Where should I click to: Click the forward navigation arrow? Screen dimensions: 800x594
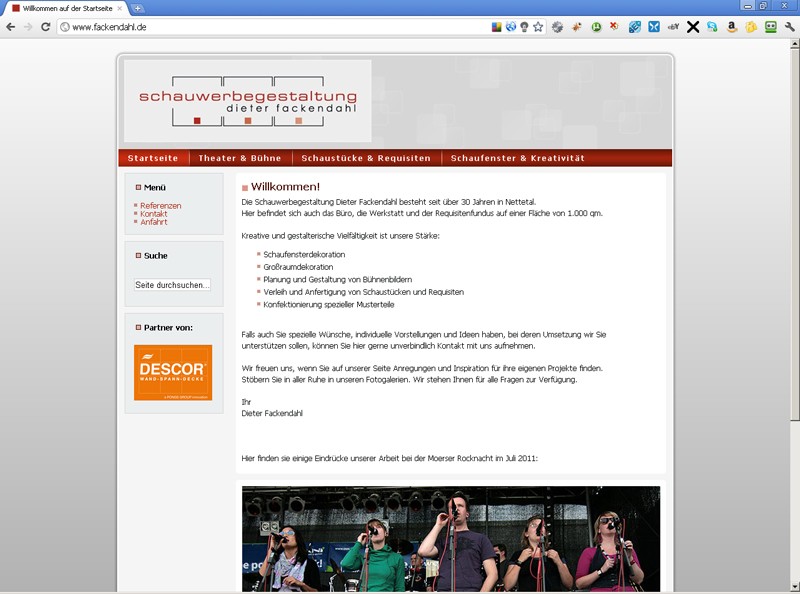(x=28, y=27)
